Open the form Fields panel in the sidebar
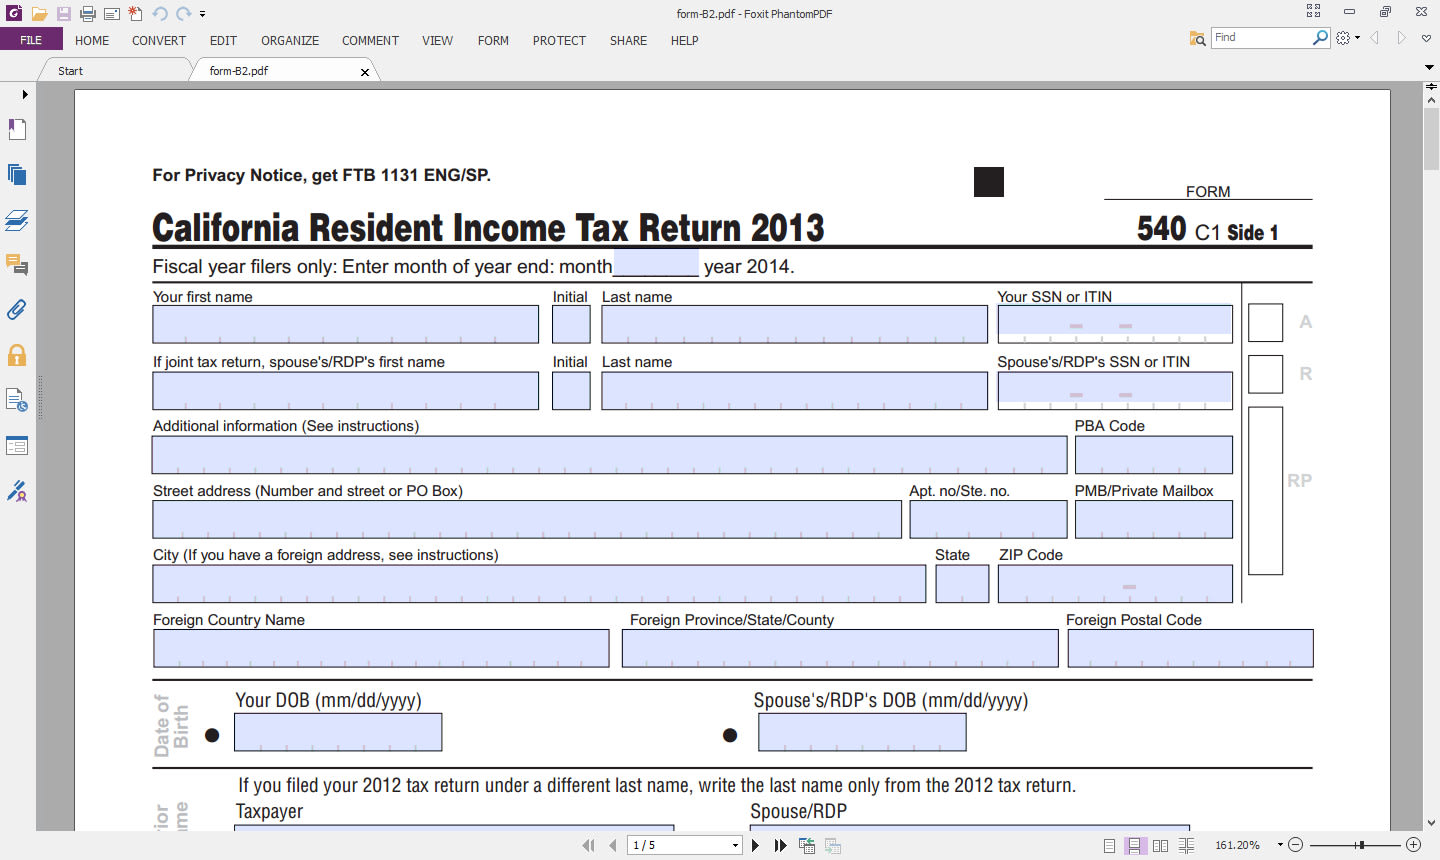Viewport: 1440px width, 860px height. point(17,446)
